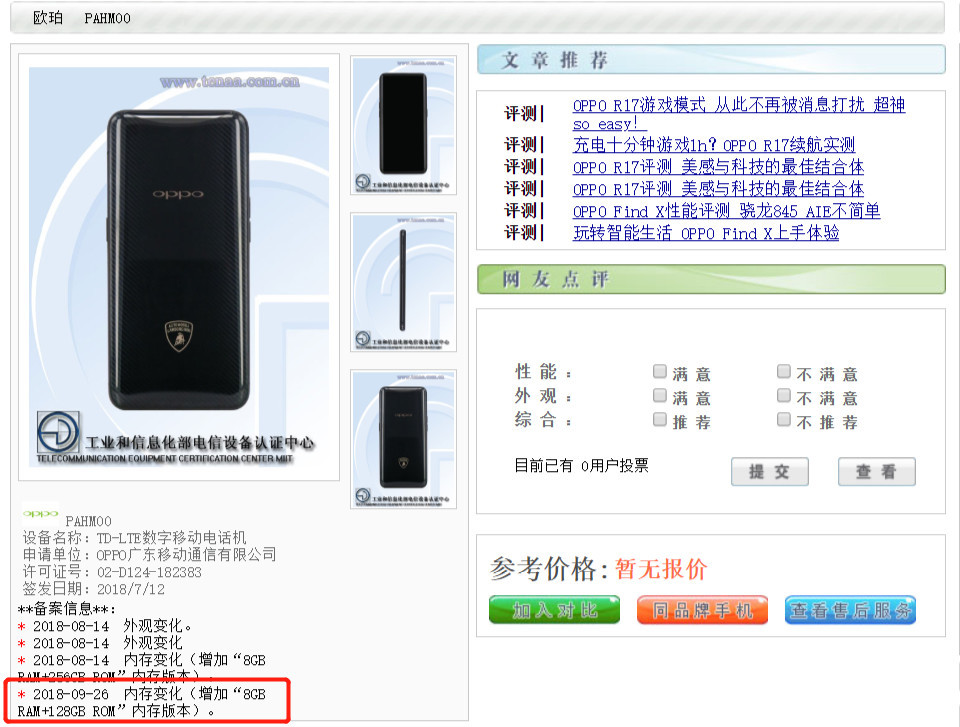Click the Lamborghini emblem on the phone
This screenshot has height=727, width=960.
(179, 336)
